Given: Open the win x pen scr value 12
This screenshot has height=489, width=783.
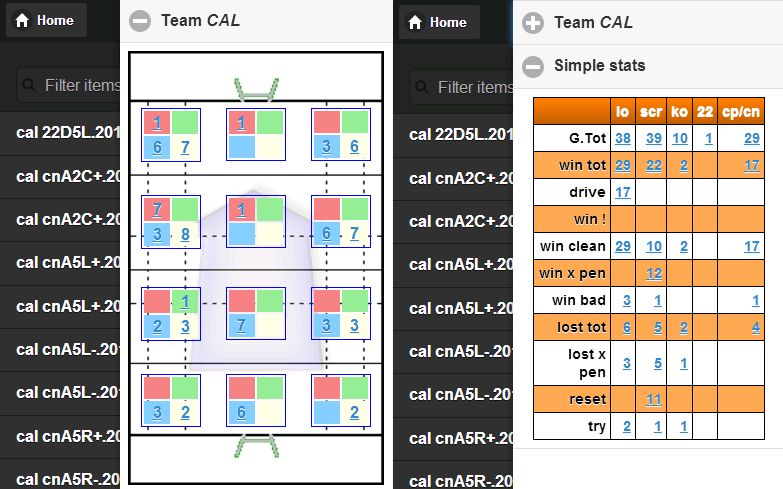Looking at the screenshot, I should 654,273.
